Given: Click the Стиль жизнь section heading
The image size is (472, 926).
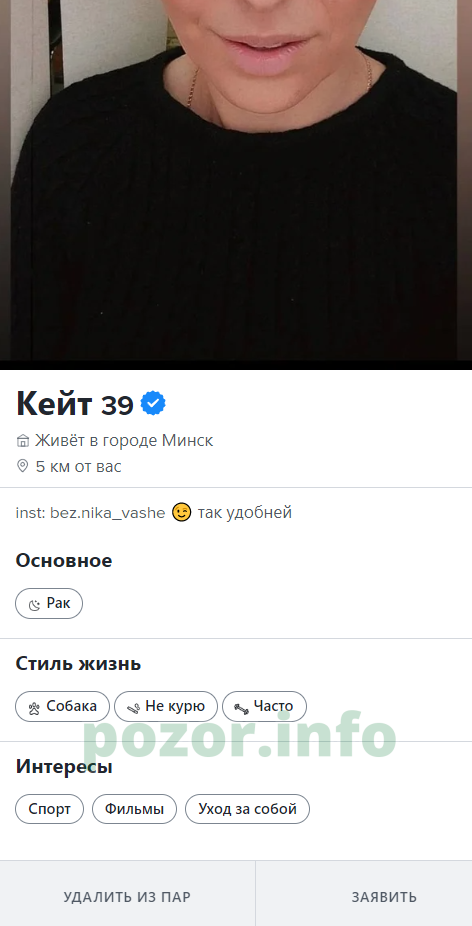Looking at the screenshot, I should click(78, 663).
